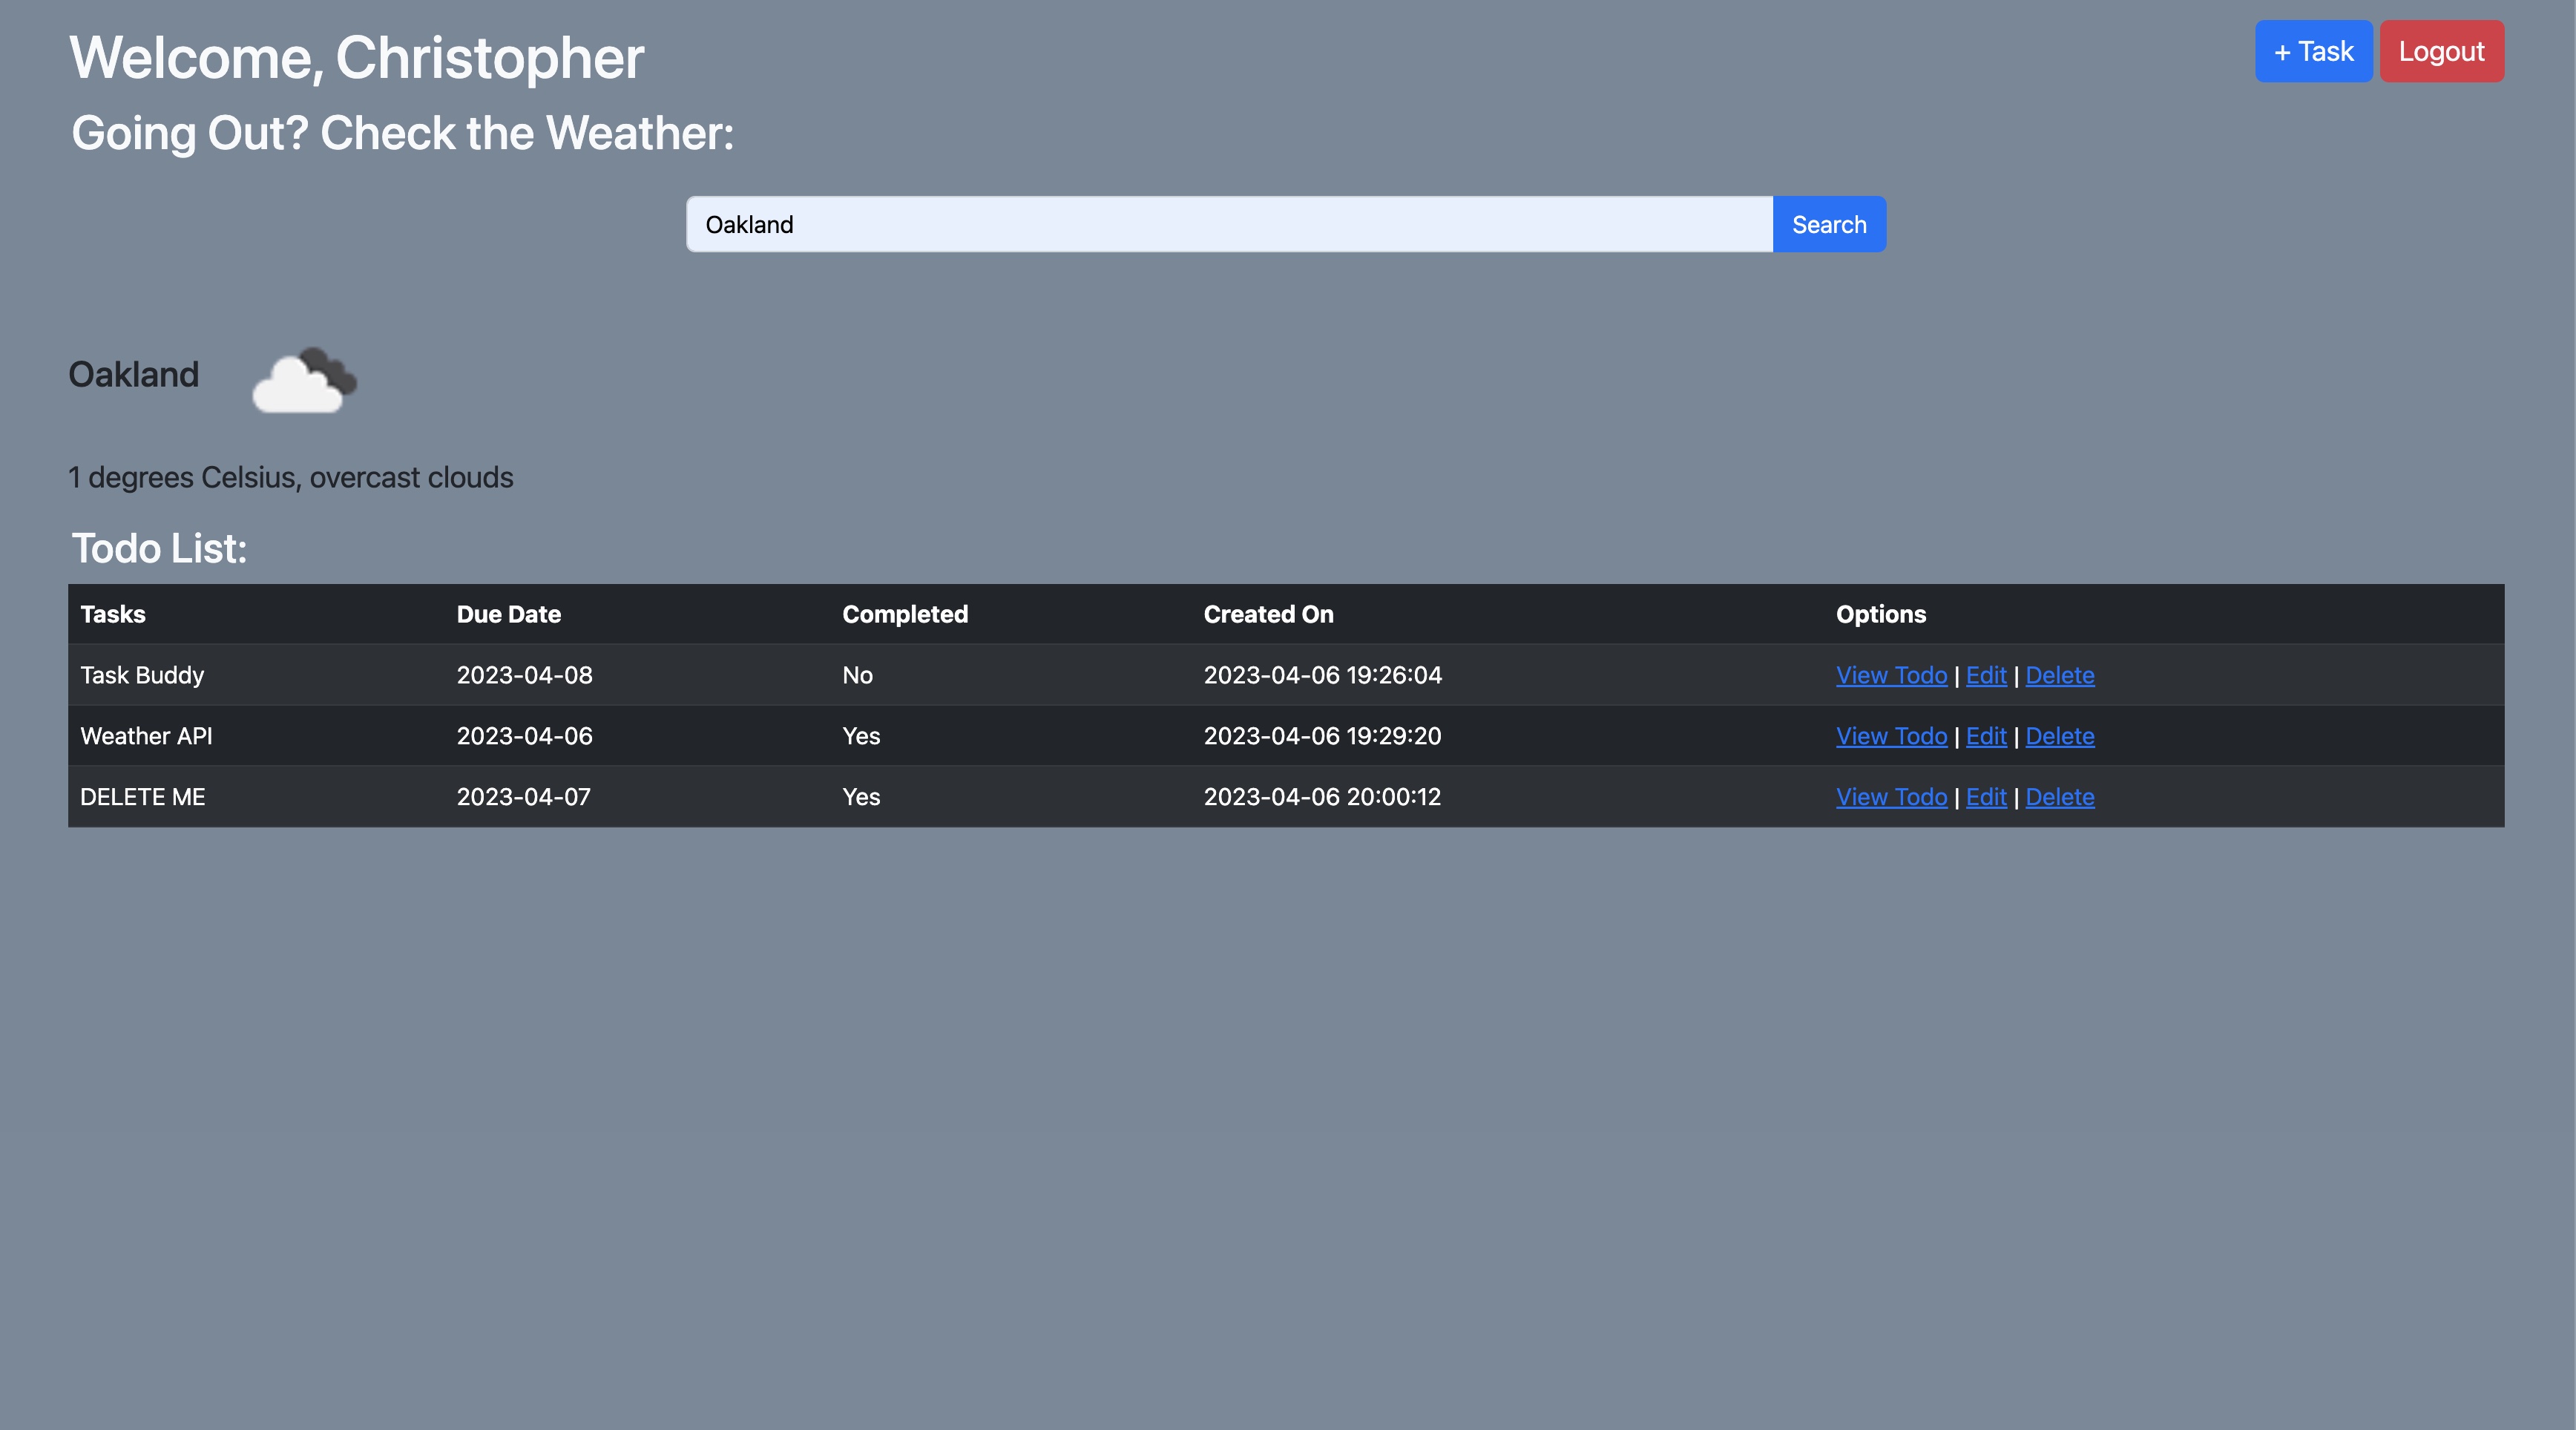Viewport: 2576px width, 1430px height.
Task: Delete the DELETE ME task
Action: [2059, 797]
